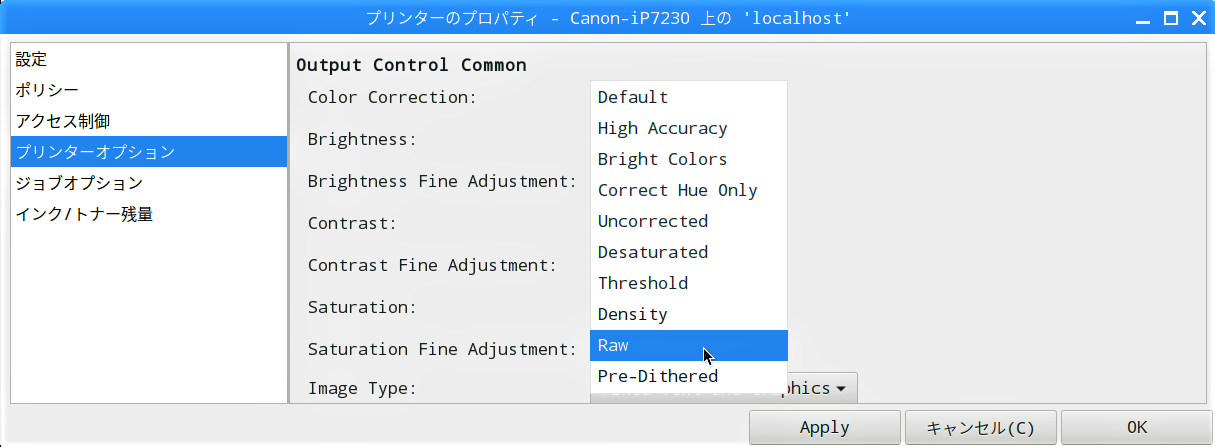Choose High Accuracy from dropdown list
Screen dimensions: 1215x447
(x=689, y=128)
